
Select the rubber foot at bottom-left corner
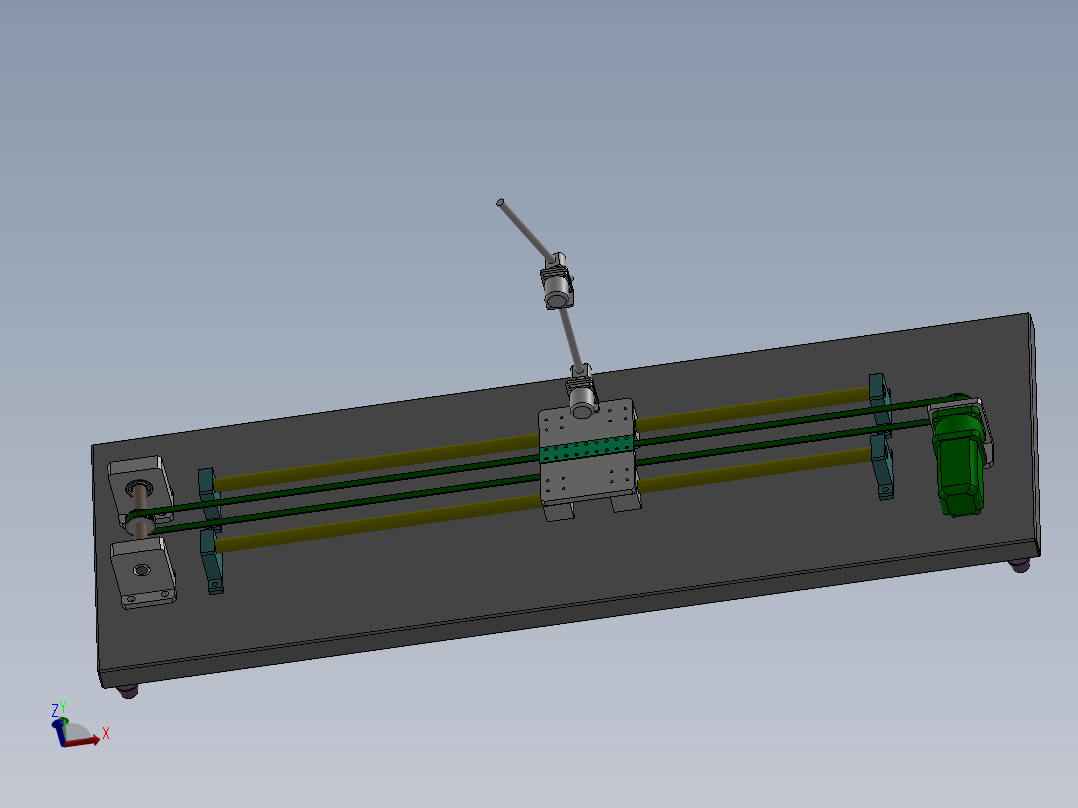(x=128, y=691)
